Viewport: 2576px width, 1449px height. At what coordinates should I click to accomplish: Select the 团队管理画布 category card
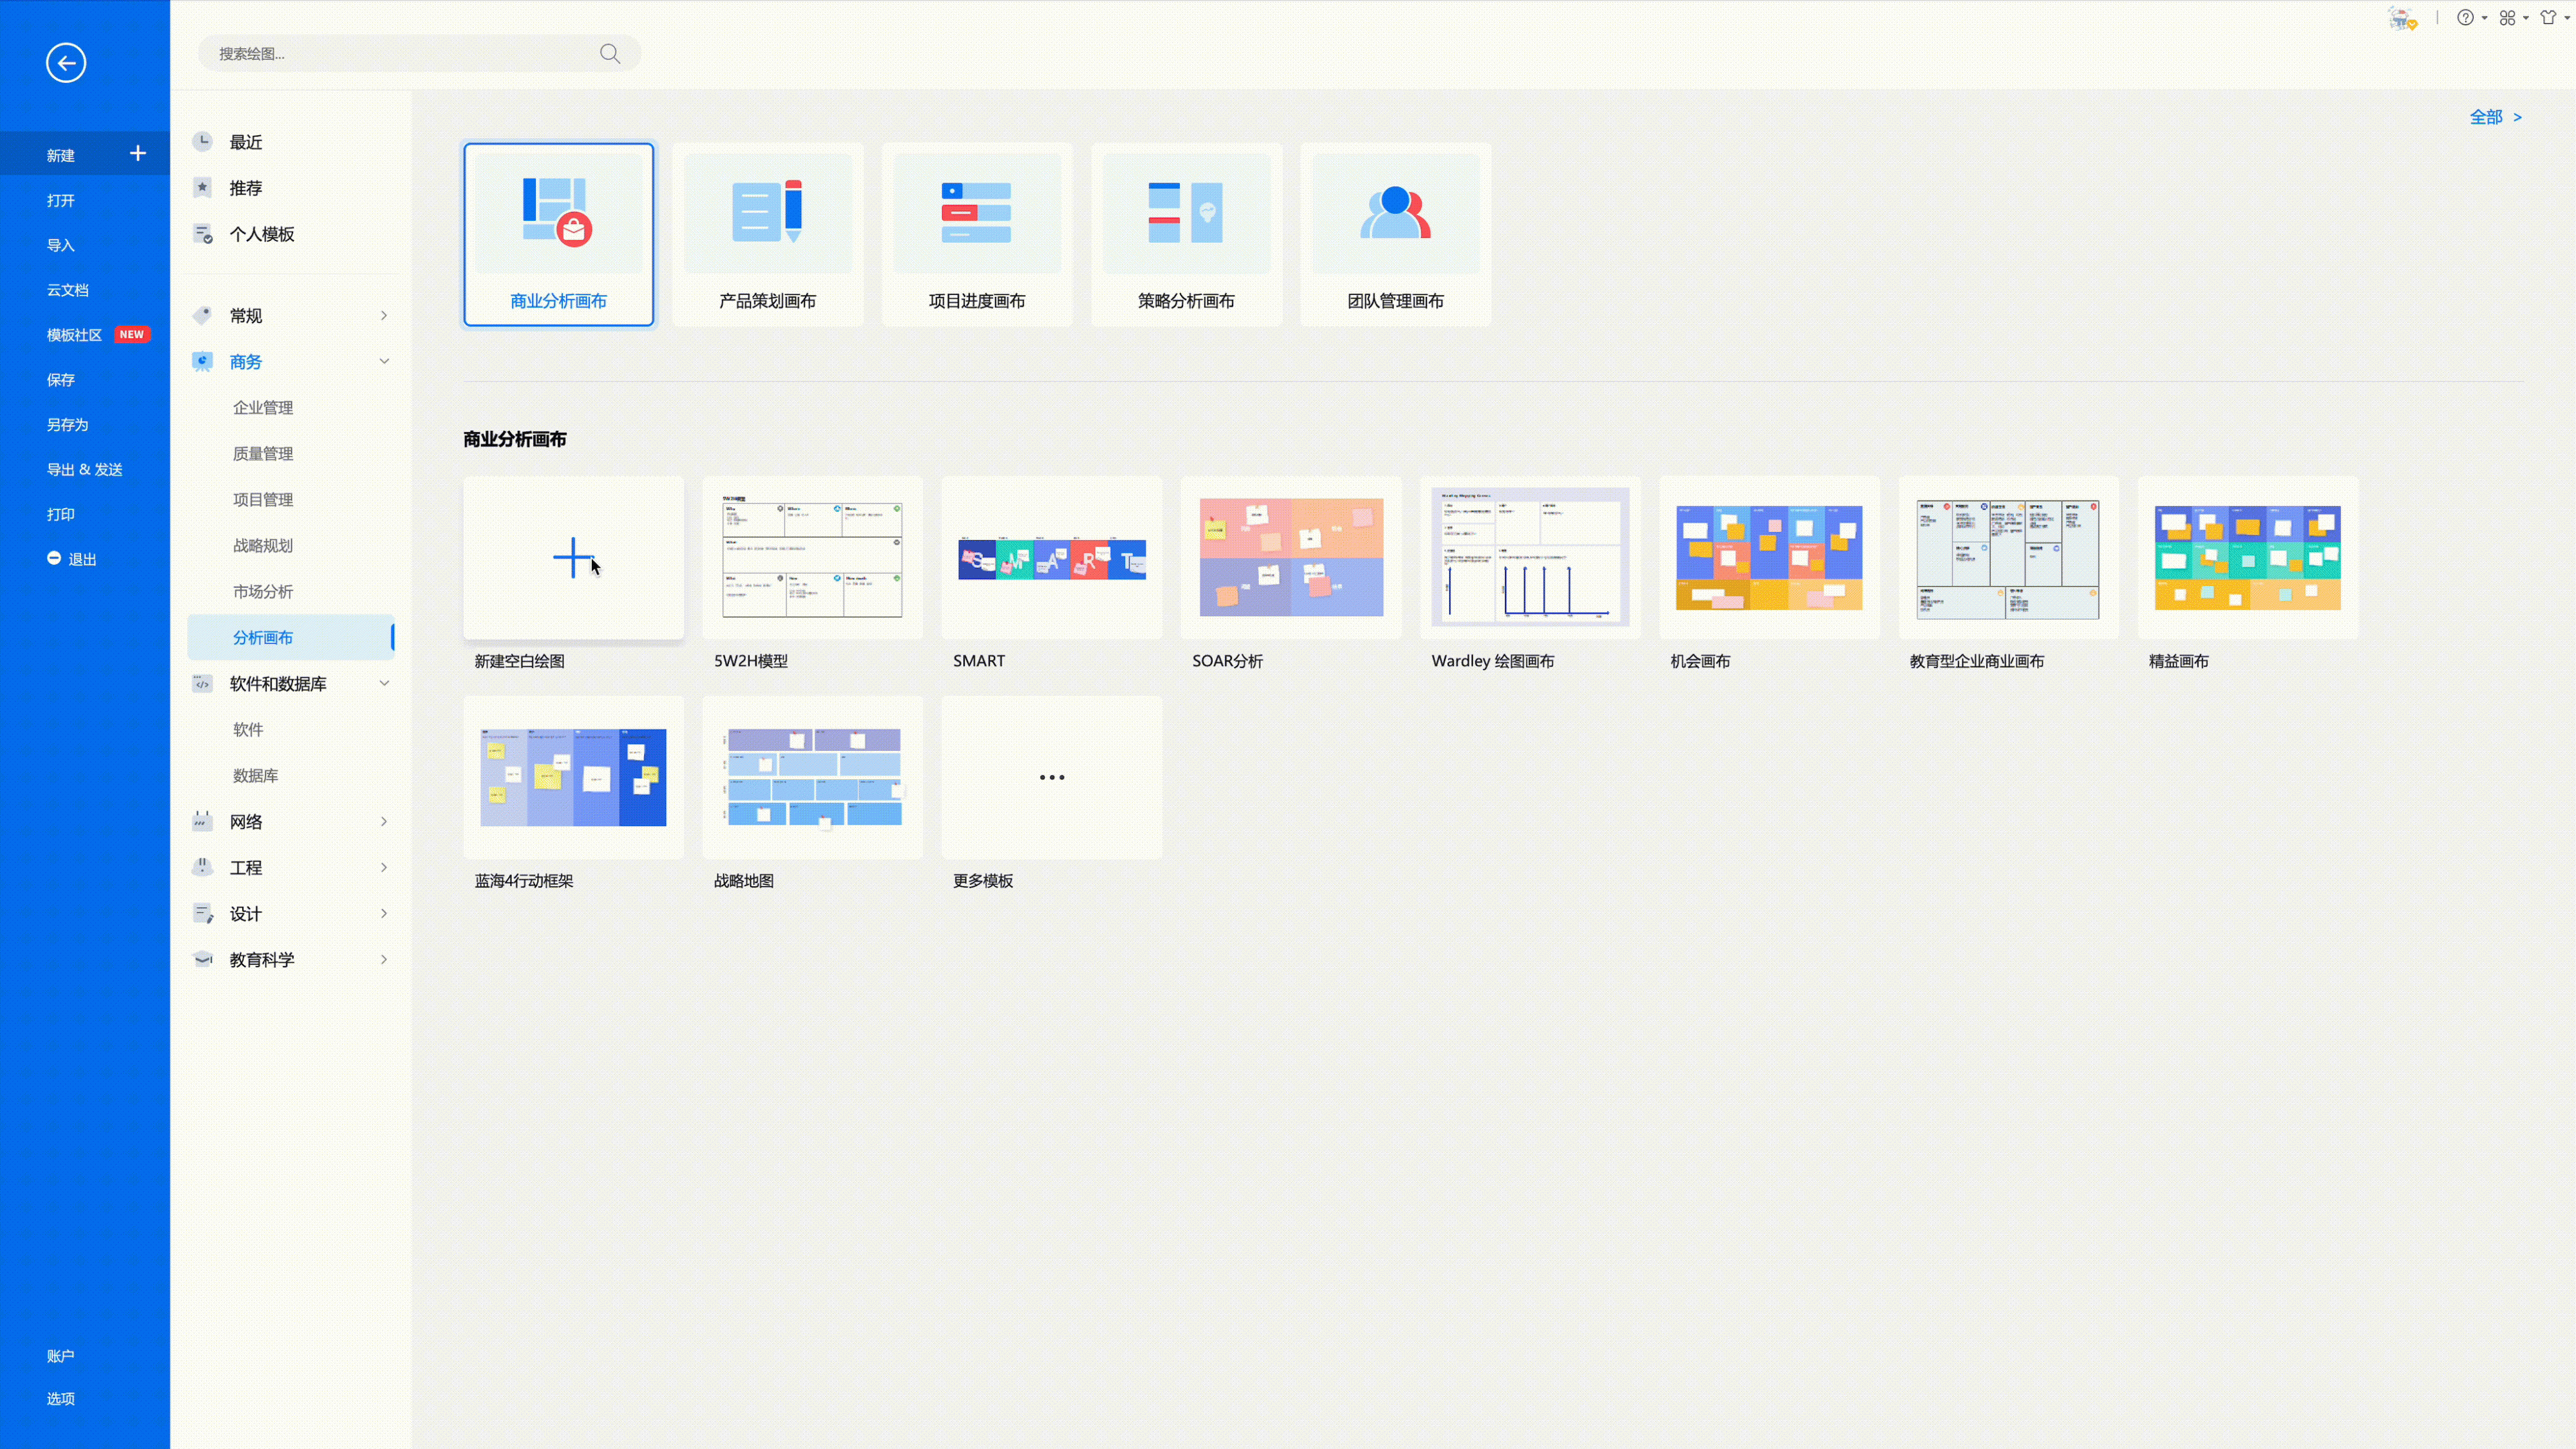1396,234
